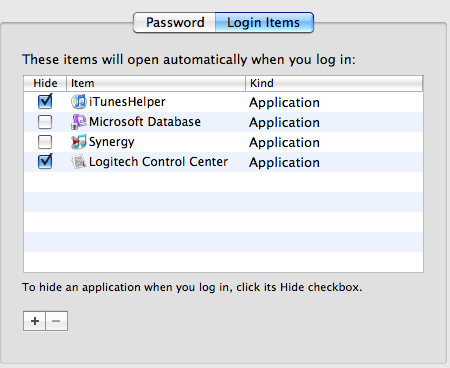The image size is (450, 368).
Task: Click the Microsoft Database app icon
Action: 79,122
